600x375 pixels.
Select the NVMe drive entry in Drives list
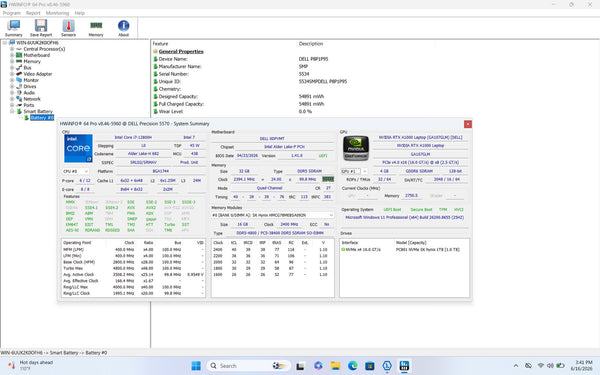(x=400, y=249)
